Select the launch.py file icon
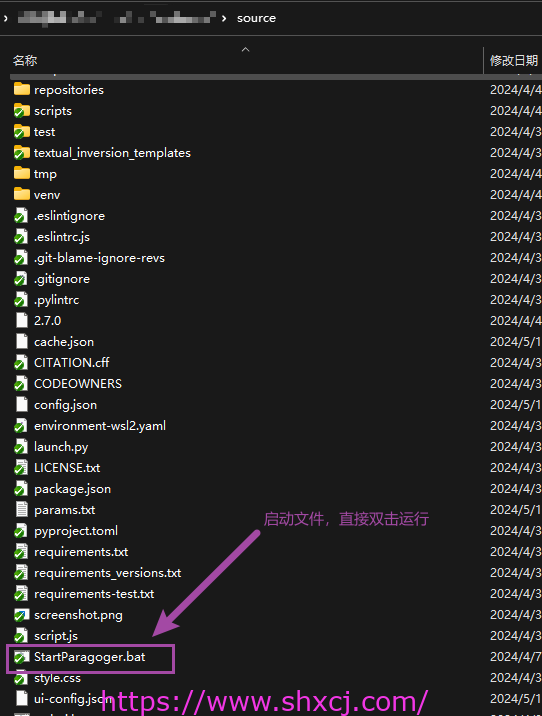542x716 pixels. (21, 447)
